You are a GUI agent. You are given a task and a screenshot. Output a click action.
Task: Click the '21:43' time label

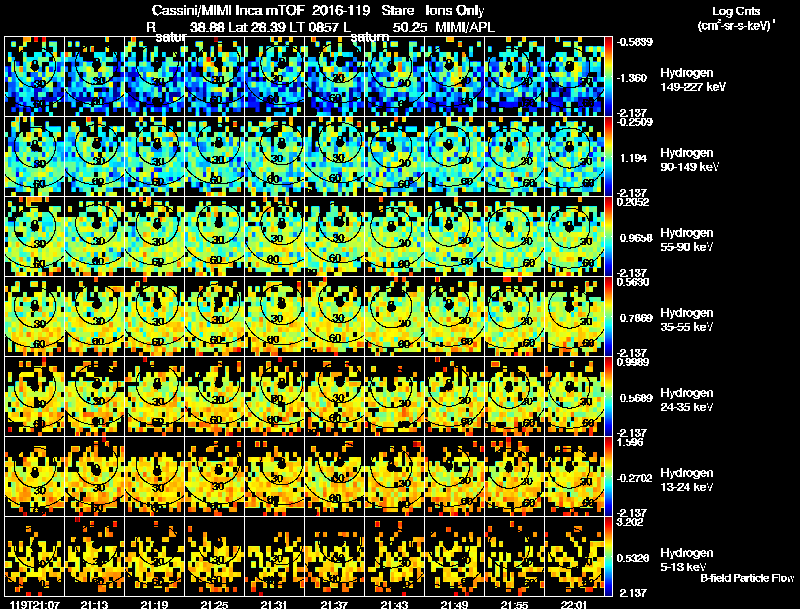pyautogui.click(x=394, y=604)
